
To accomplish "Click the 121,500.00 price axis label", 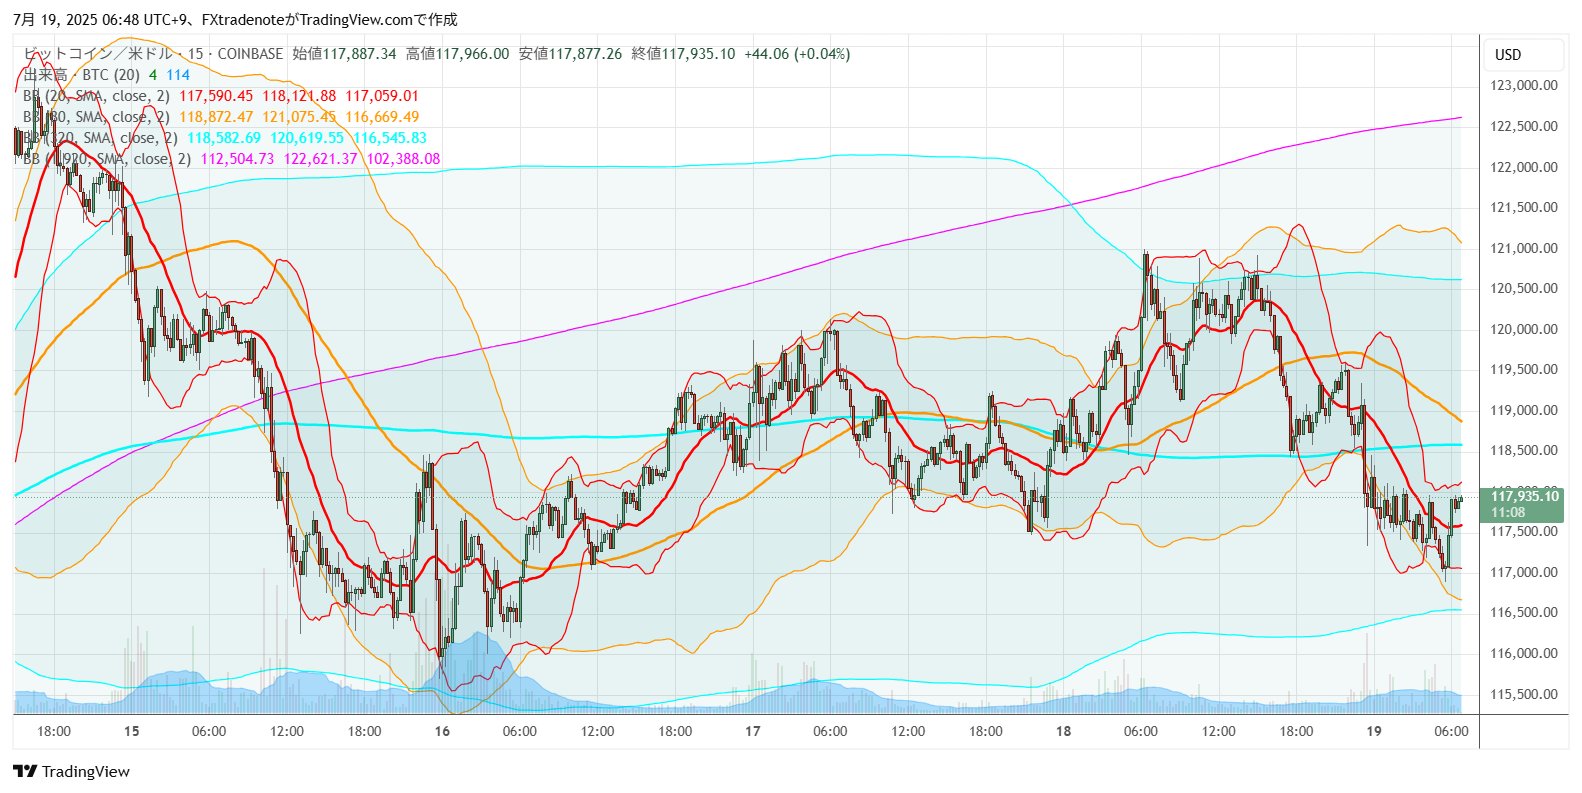I will point(1524,207).
